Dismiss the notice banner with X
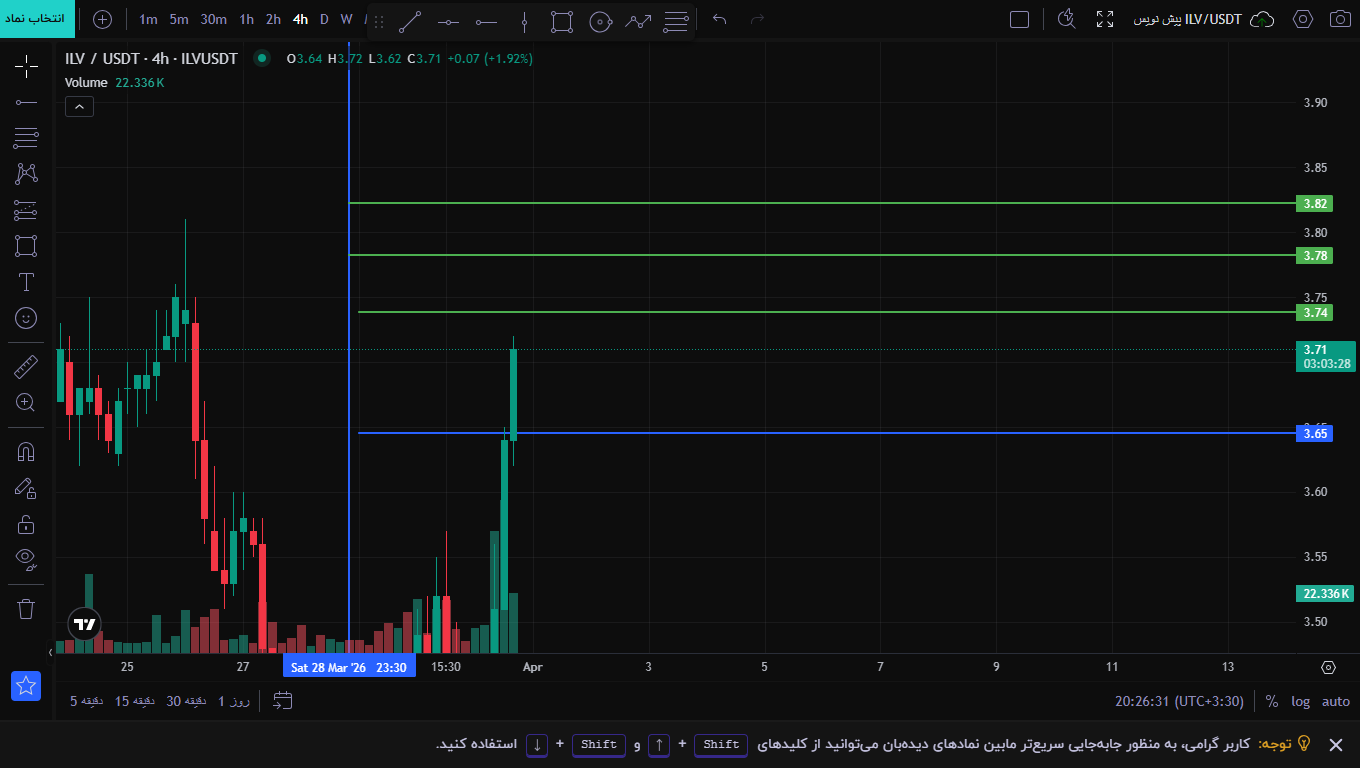The height and width of the screenshot is (768, 1360). [x=1335, y=744]
